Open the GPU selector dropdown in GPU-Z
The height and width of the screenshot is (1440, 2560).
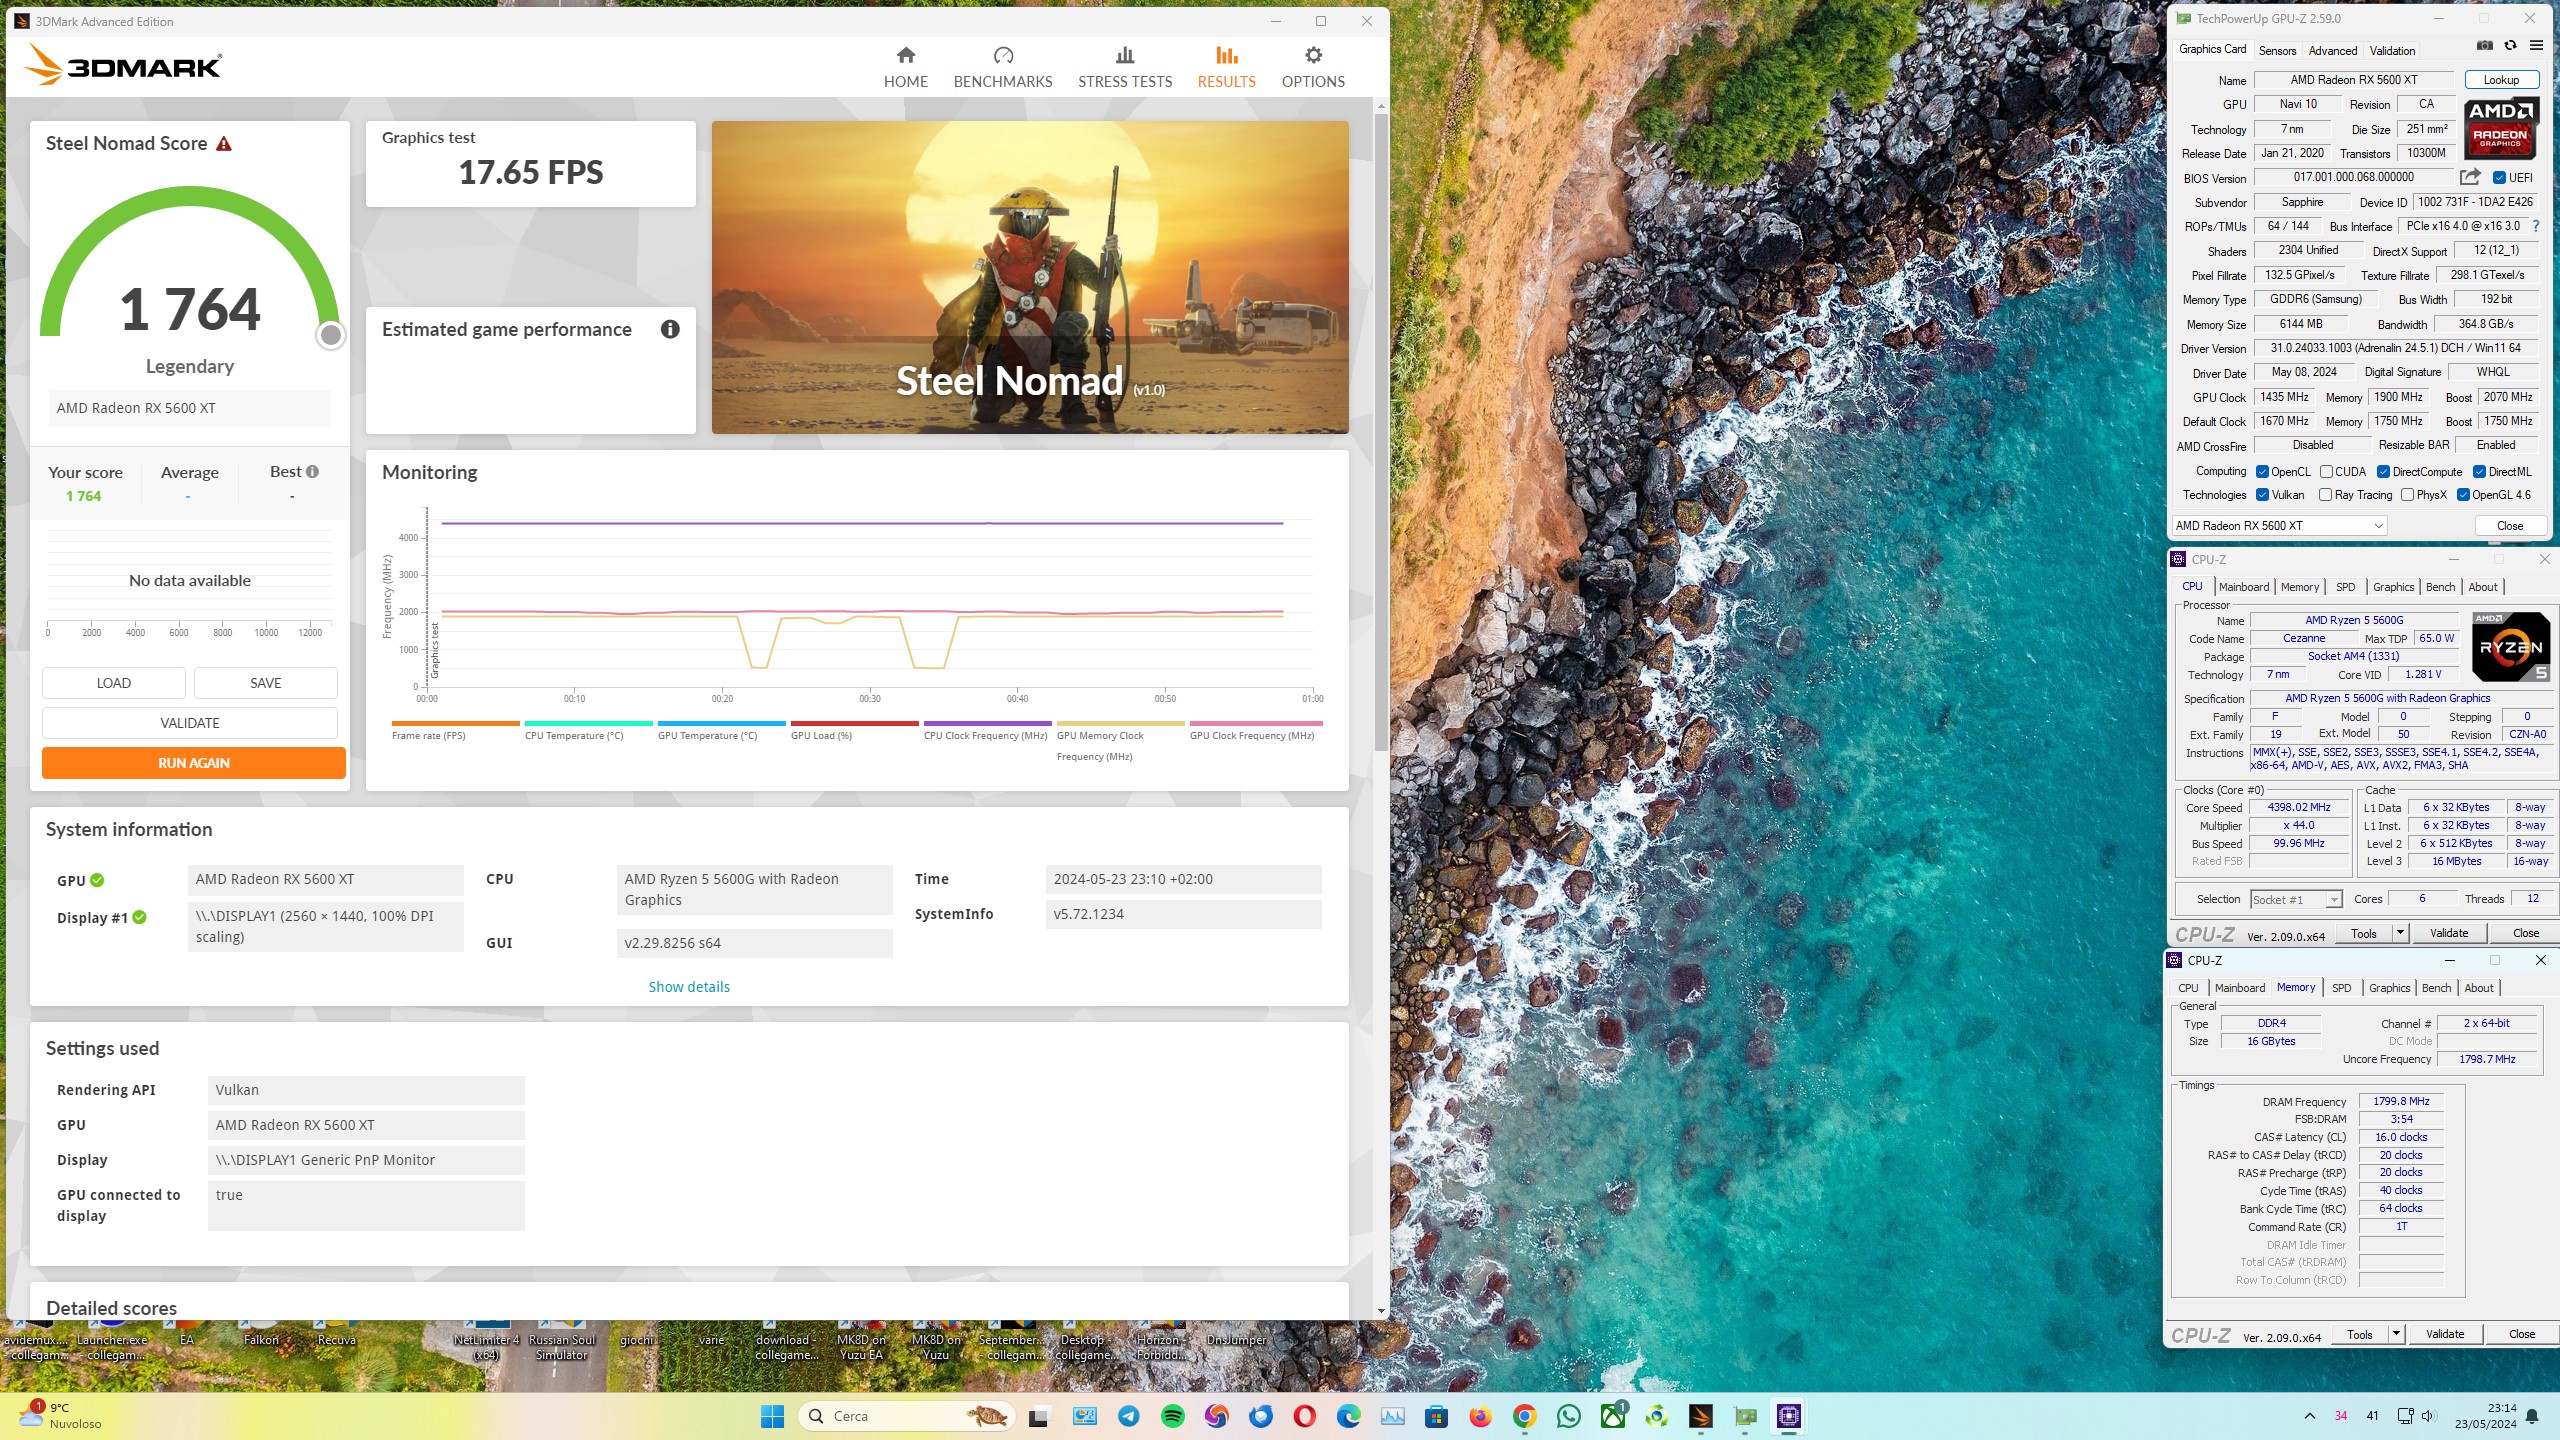(2279, 526)
